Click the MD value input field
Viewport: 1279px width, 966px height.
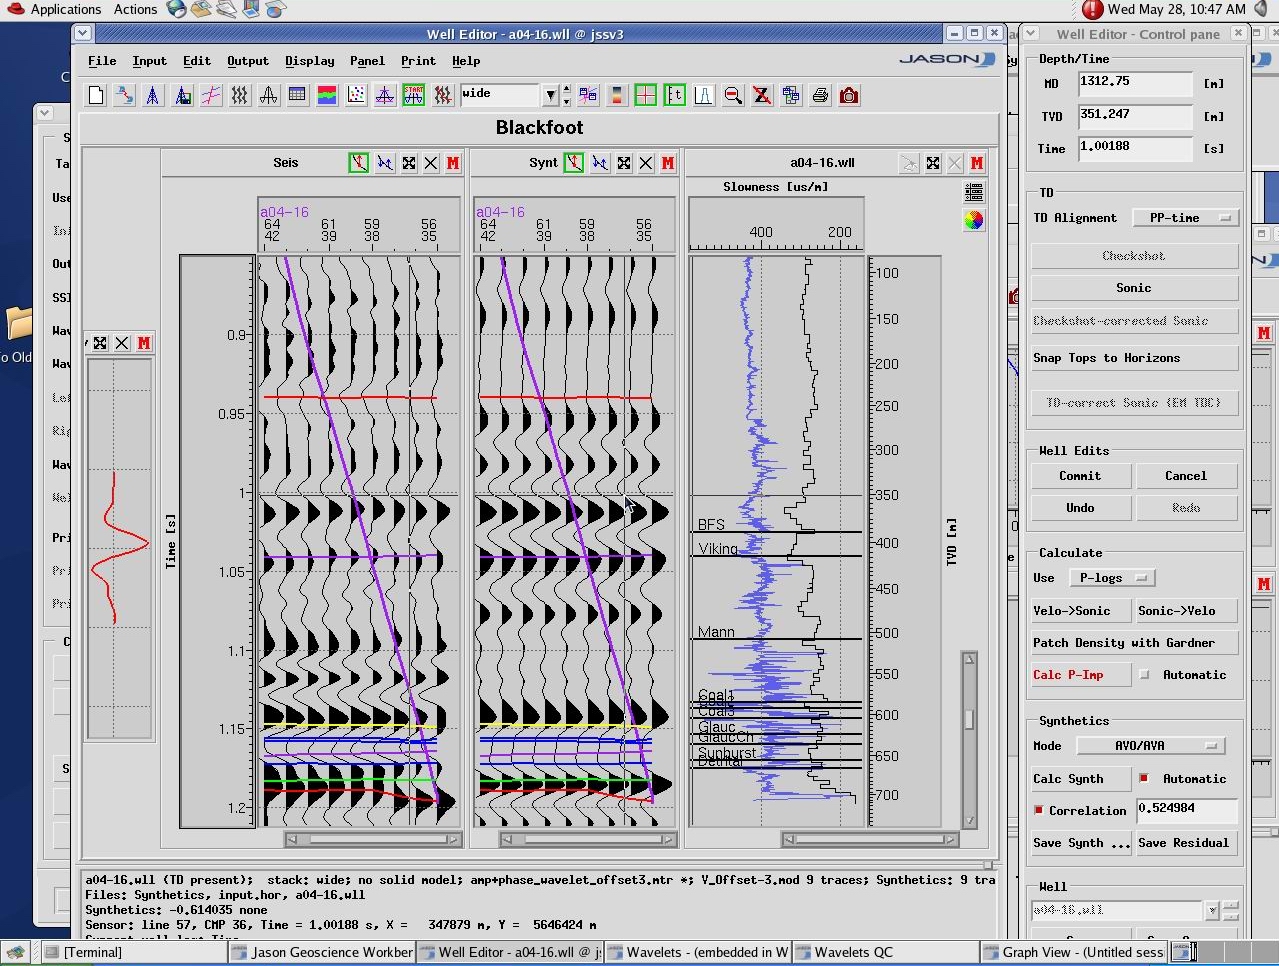(x=1135, y=83)
